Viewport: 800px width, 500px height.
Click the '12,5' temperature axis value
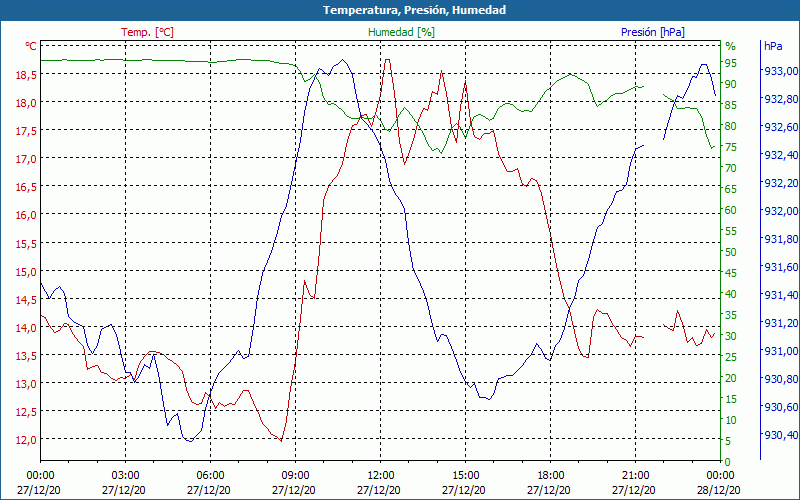pos(26,412)
